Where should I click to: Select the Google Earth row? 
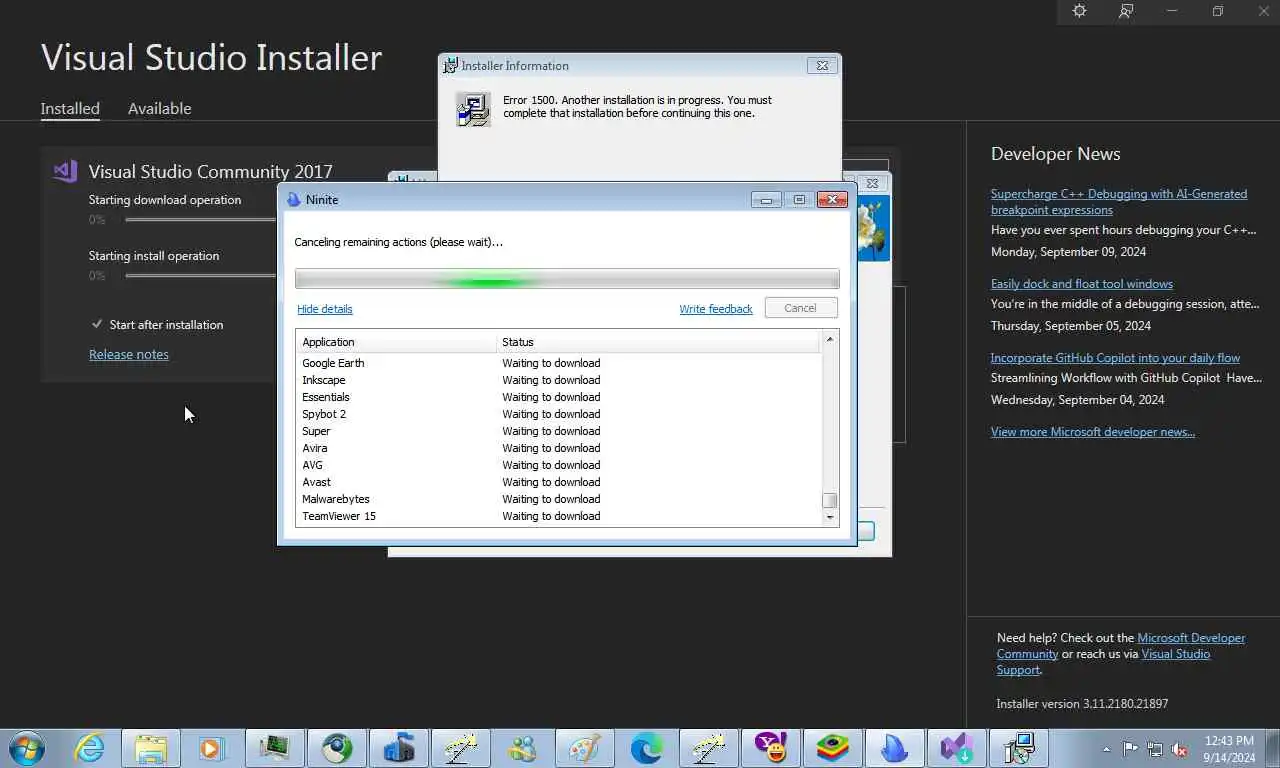(559, 363)
